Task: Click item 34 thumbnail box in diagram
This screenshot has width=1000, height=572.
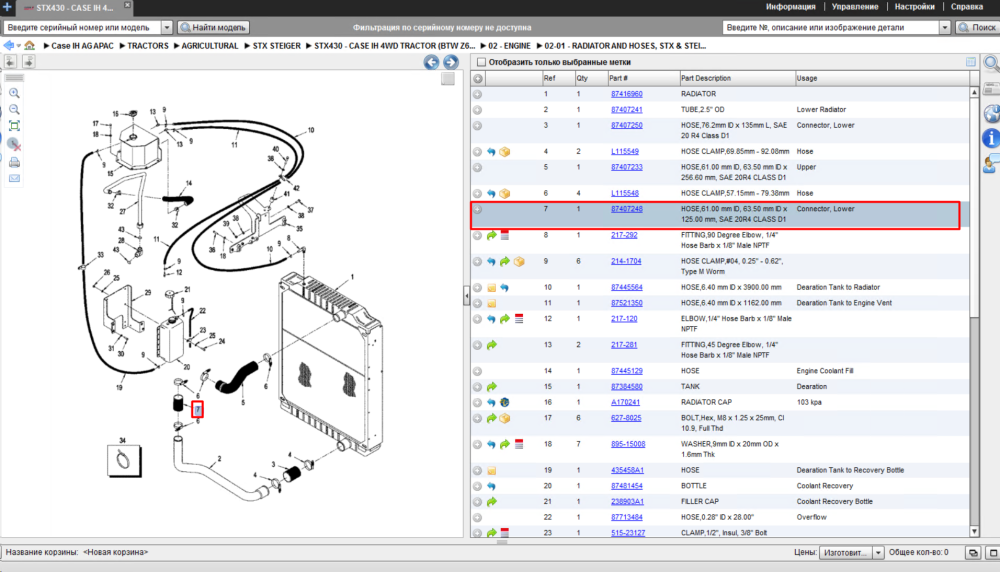Action: point(124,460)
